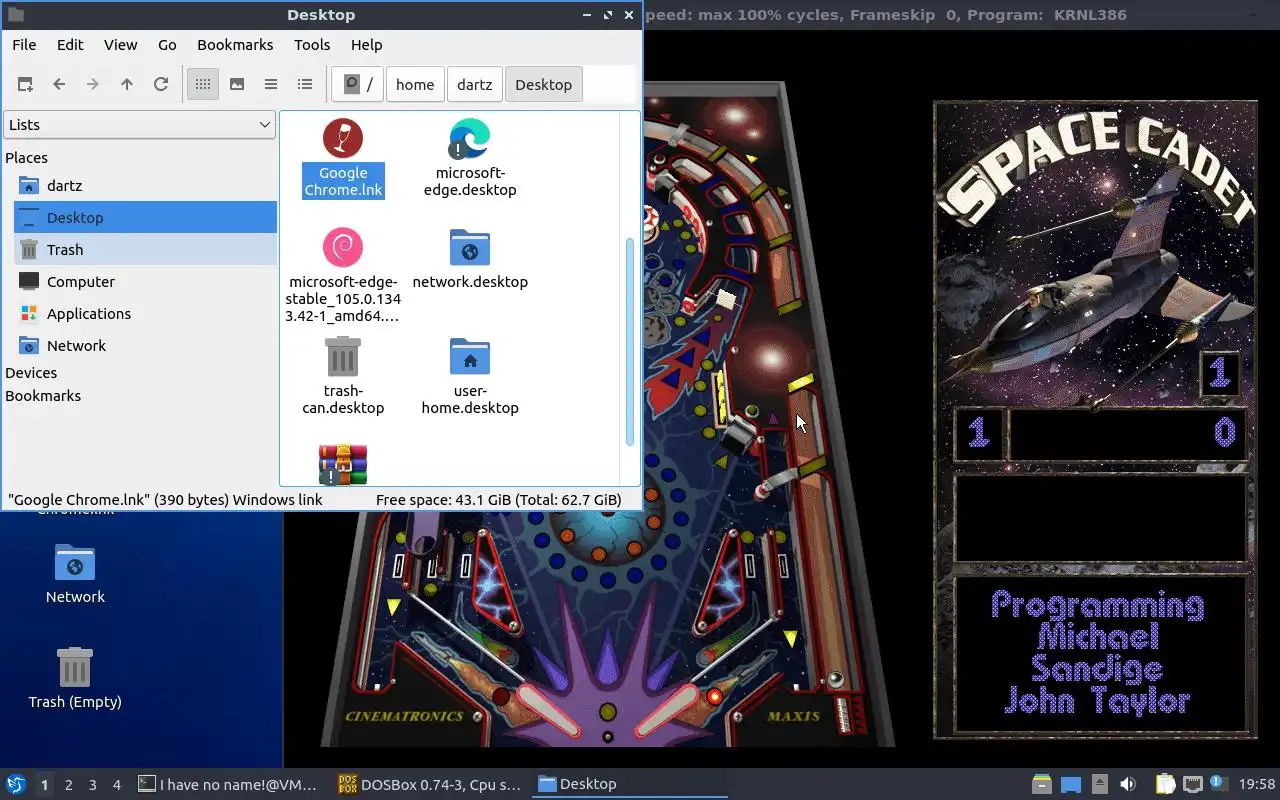The image size is (1280, 800).
Task: Switch to icon view mode
Action: pyautogui.click(x=203, y=85)
